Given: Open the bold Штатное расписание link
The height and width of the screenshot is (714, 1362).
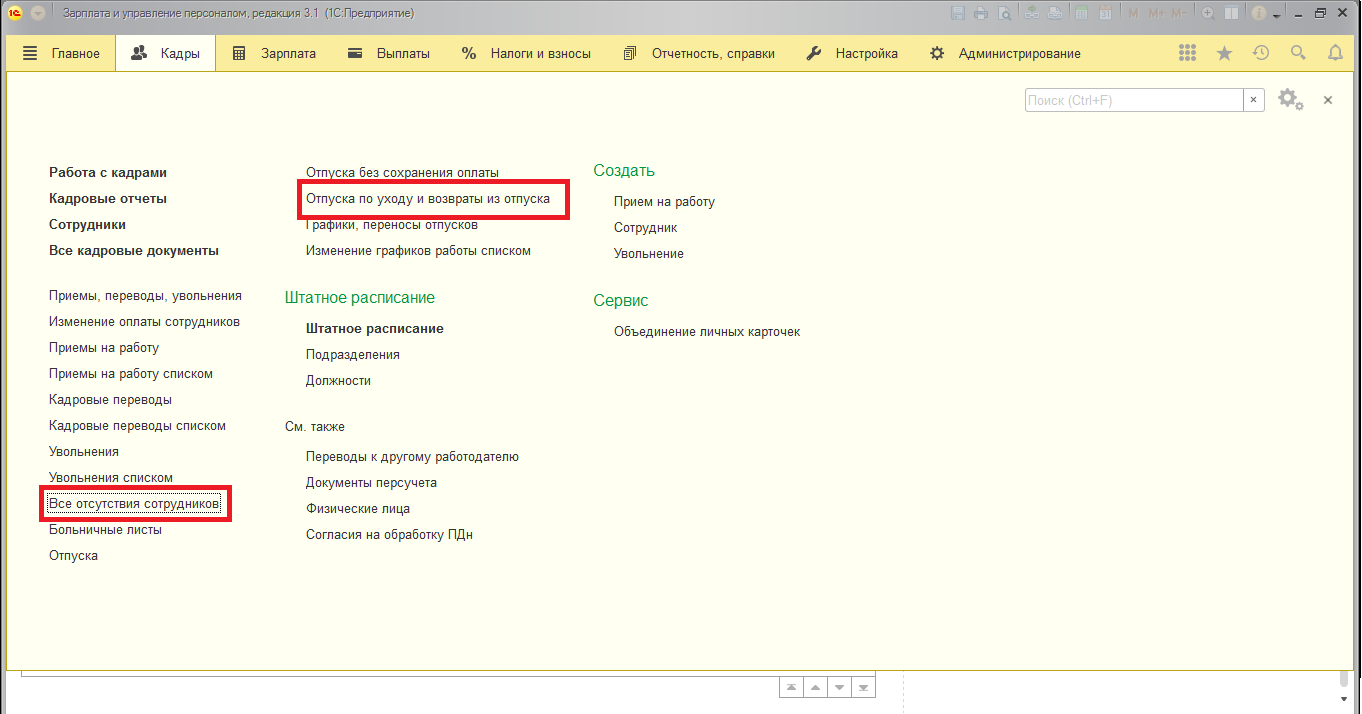Looking at the screenshot, I should tap(375, 328).
